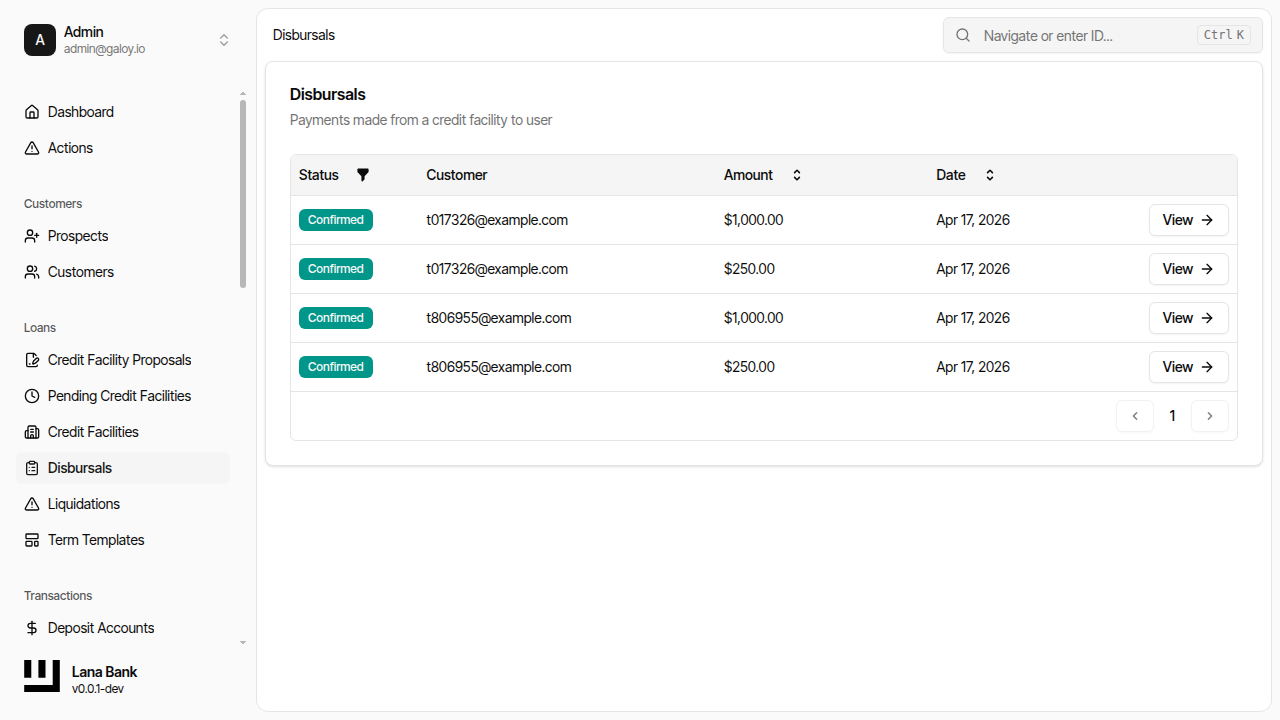Sort the table by Amount
The image size is (1280, 720).
point(797,175)
